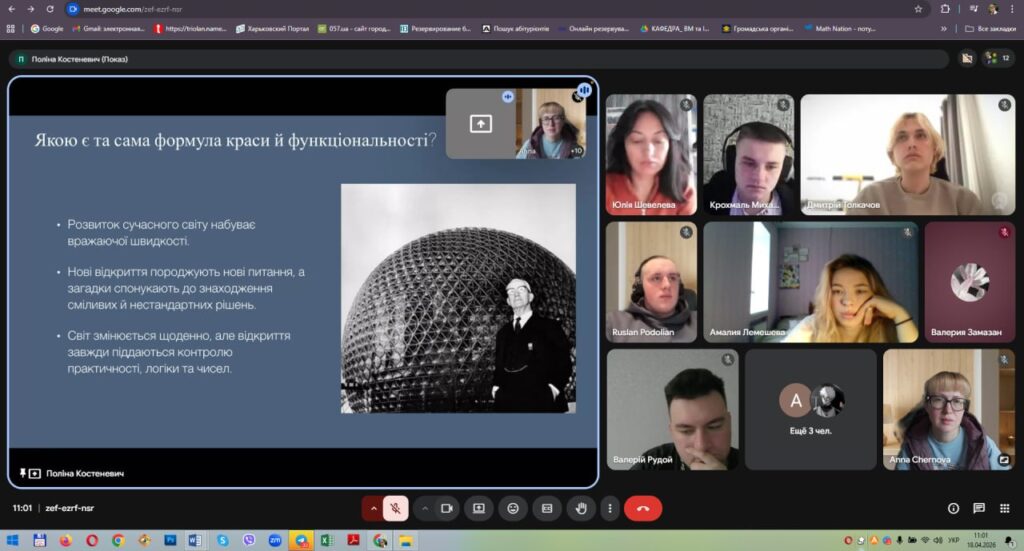The image size is (1024, 551).
Task: Click the share screen present button
Action: pos(479,508)
